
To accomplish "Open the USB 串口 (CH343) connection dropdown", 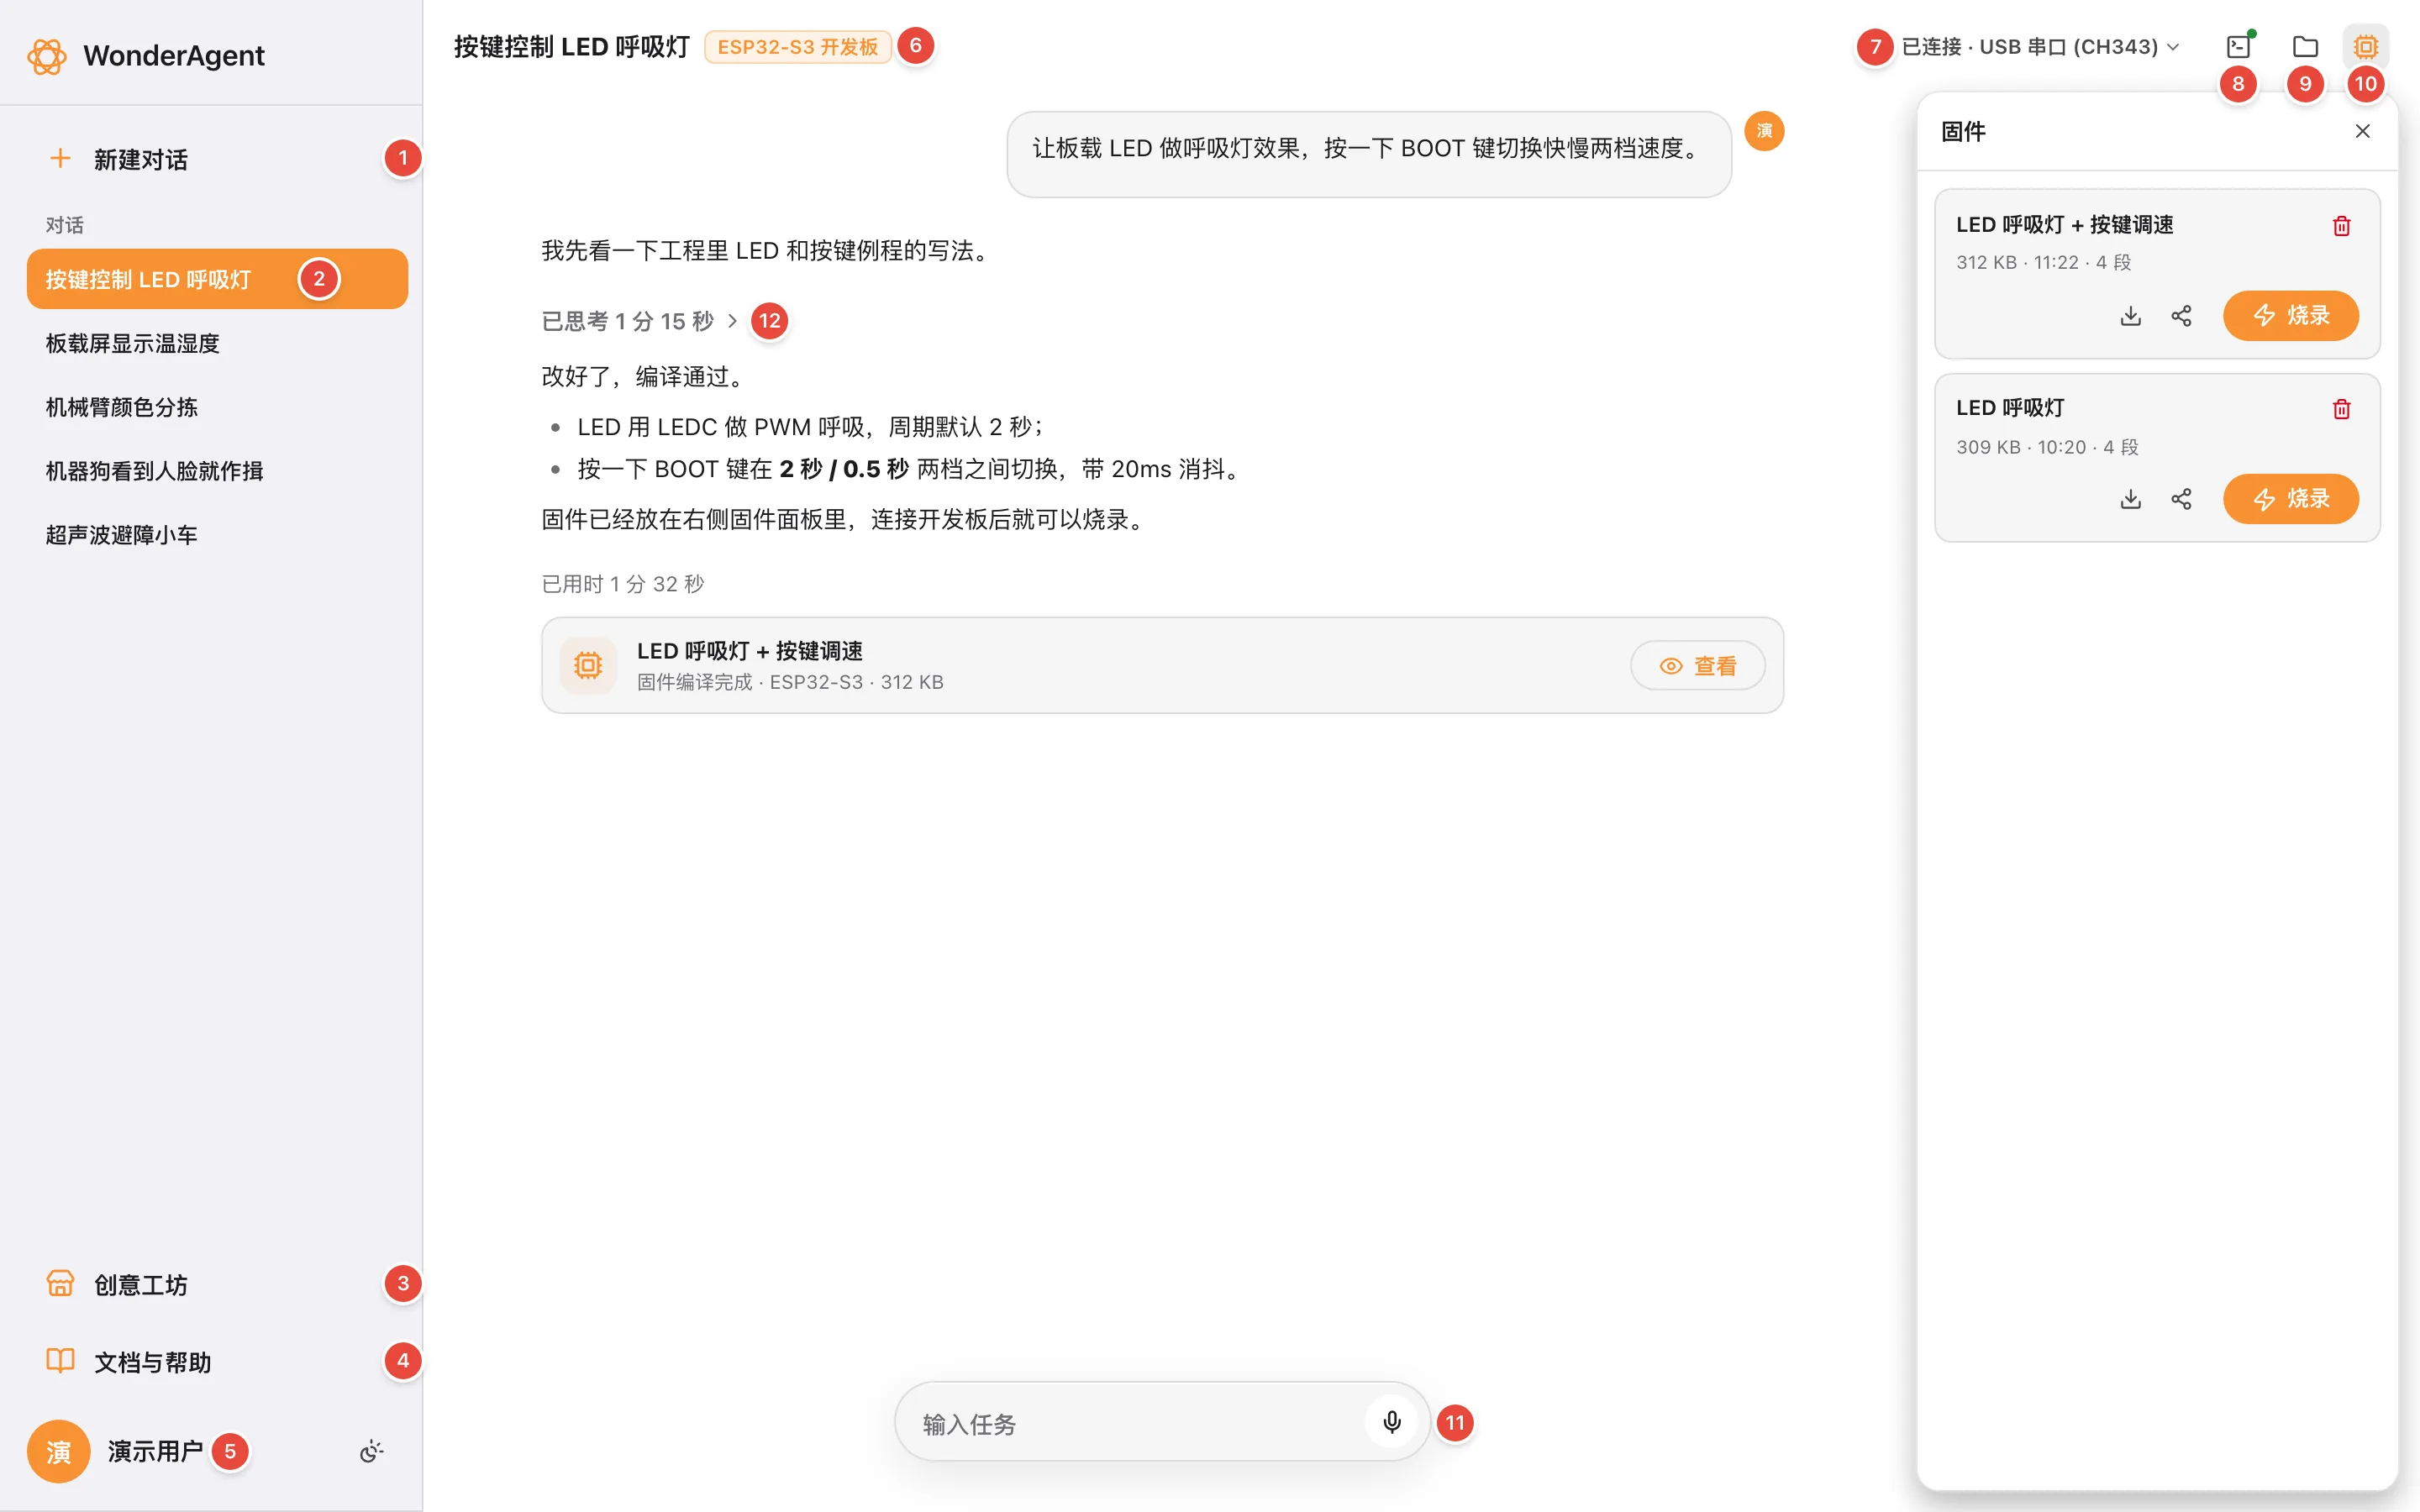I will pyautogui.click(x=2040, y=47).
